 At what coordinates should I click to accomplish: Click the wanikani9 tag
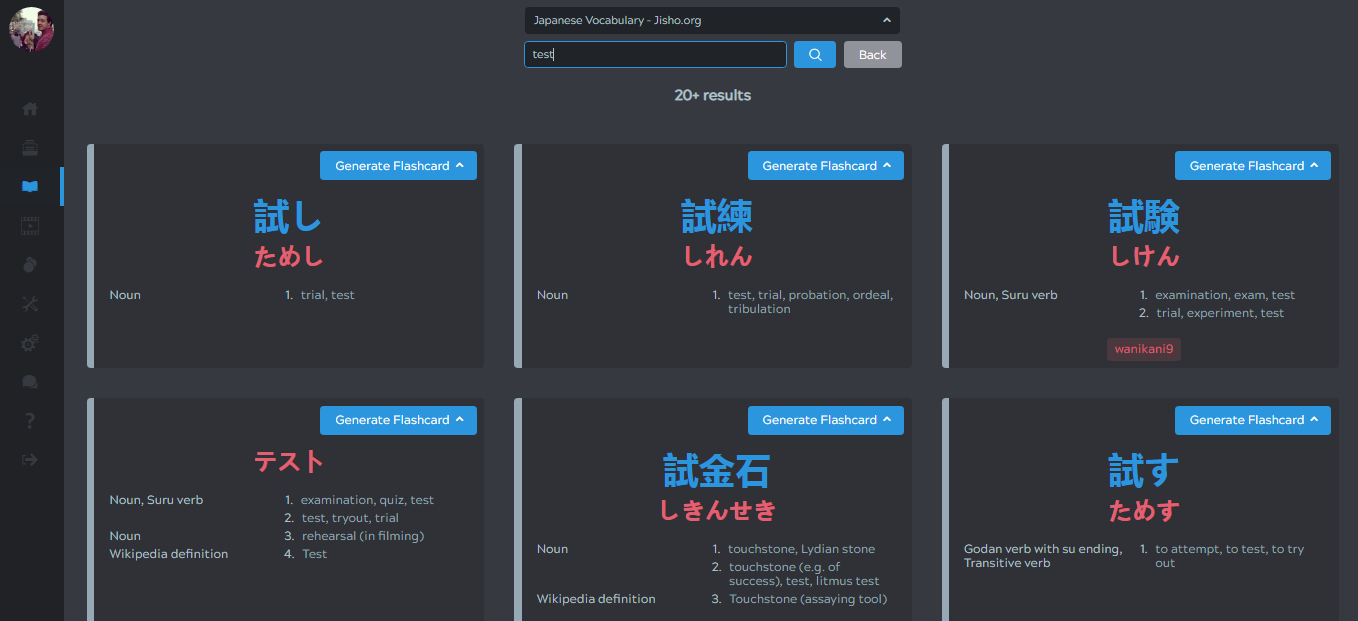(1143, 349)
